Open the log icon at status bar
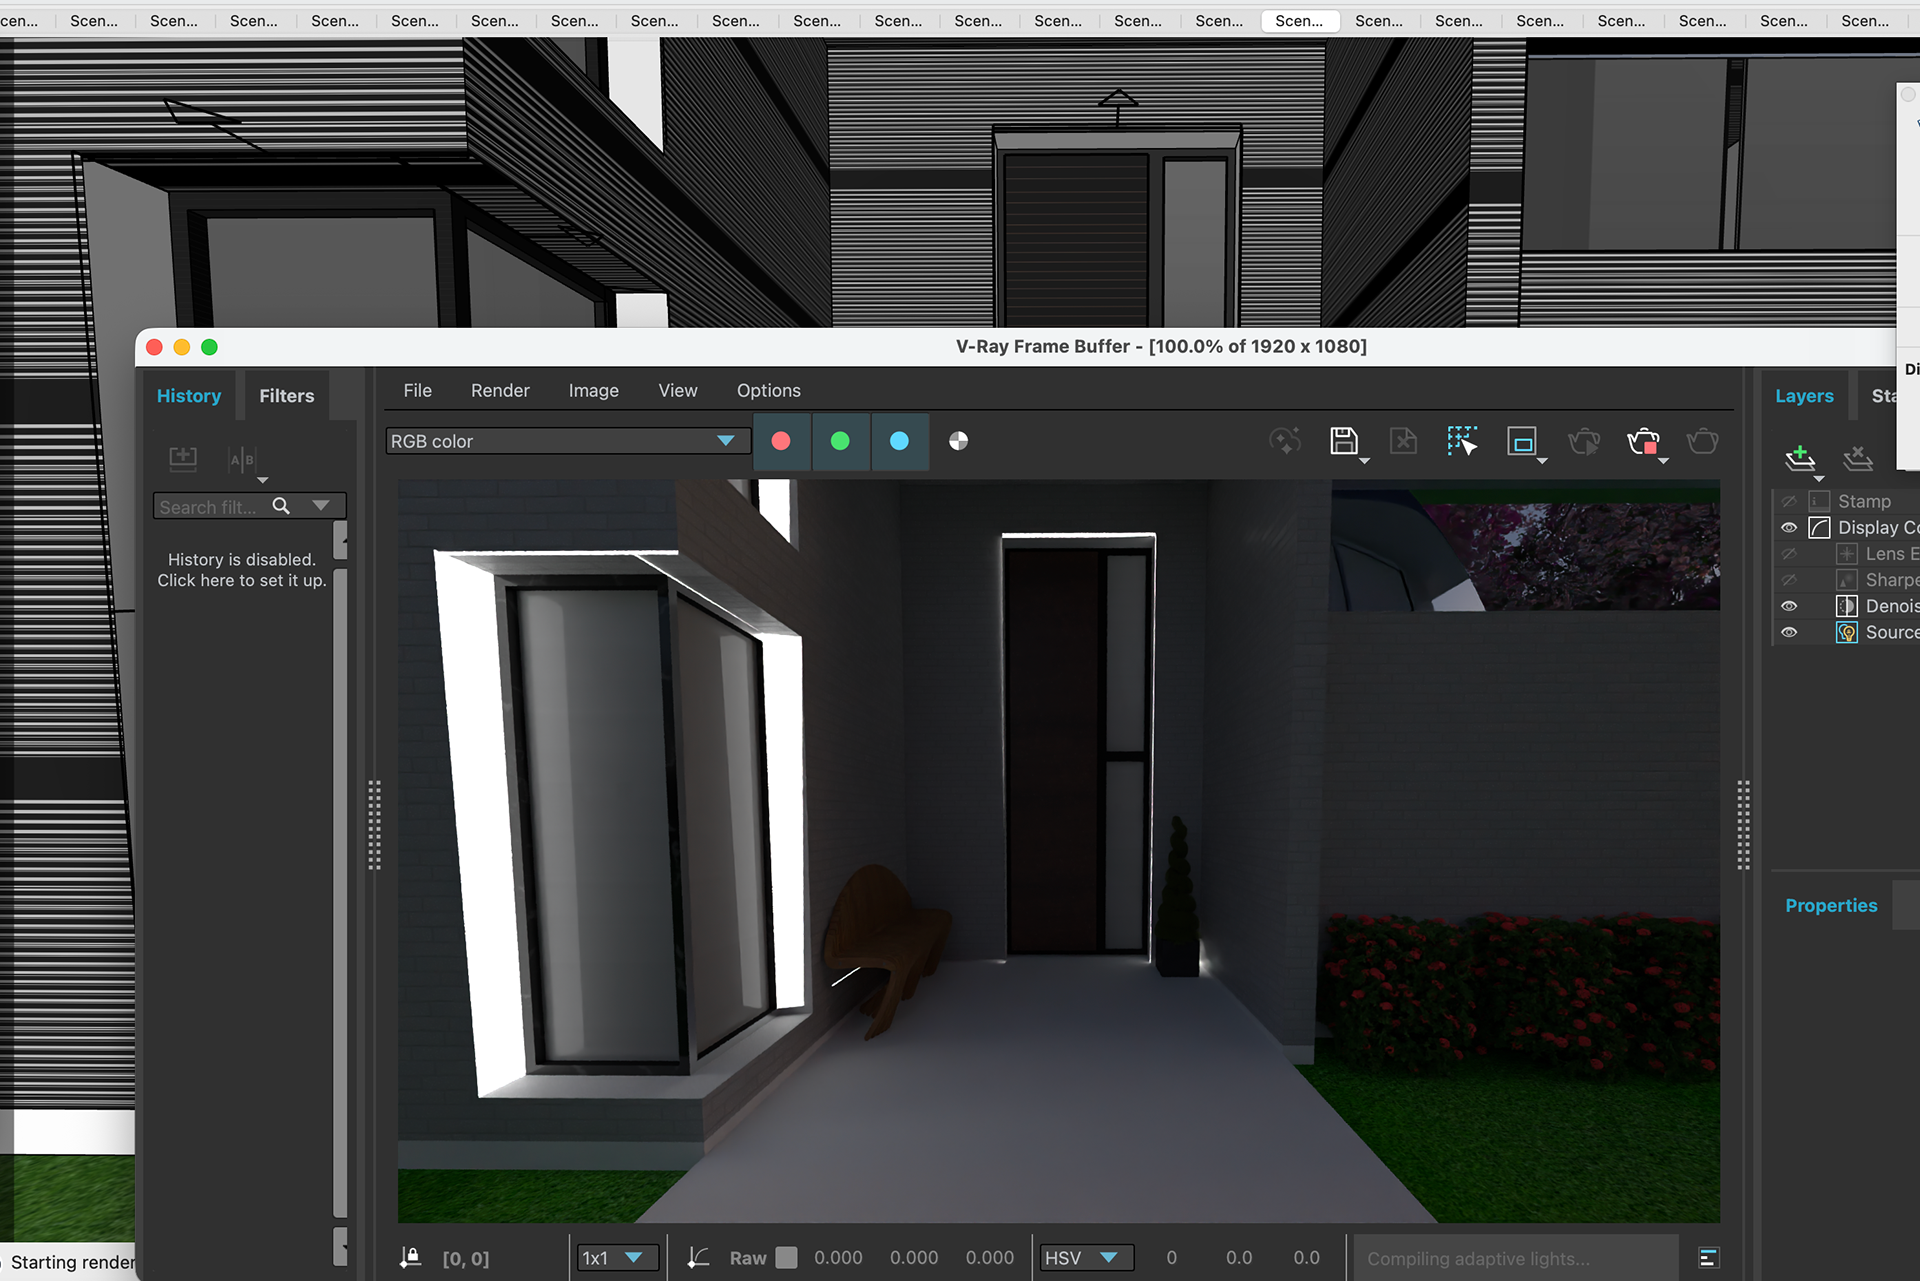Screen dimensions: 1920x1281 pyautogui.click(x=1708, y=1258)
